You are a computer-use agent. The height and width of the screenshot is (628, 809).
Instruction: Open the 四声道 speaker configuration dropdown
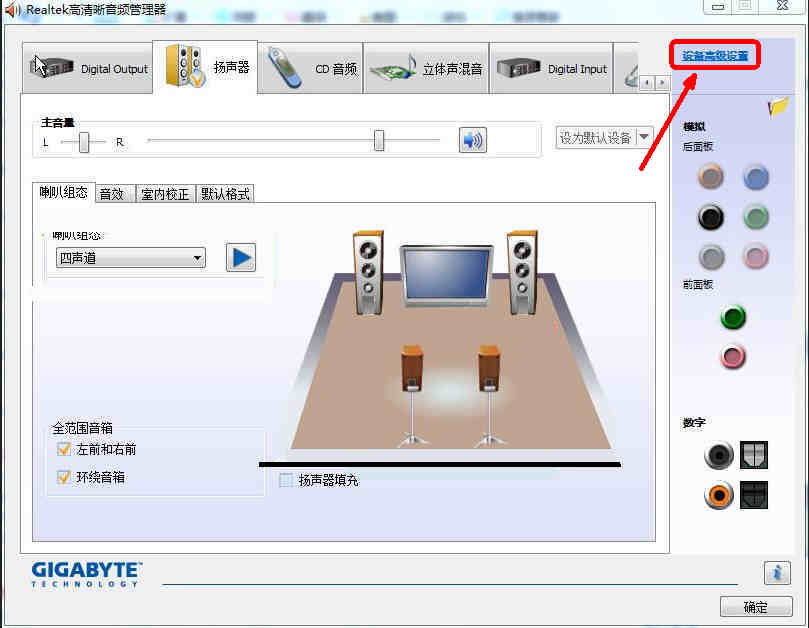pyautogui.click(x=131, y=257)
